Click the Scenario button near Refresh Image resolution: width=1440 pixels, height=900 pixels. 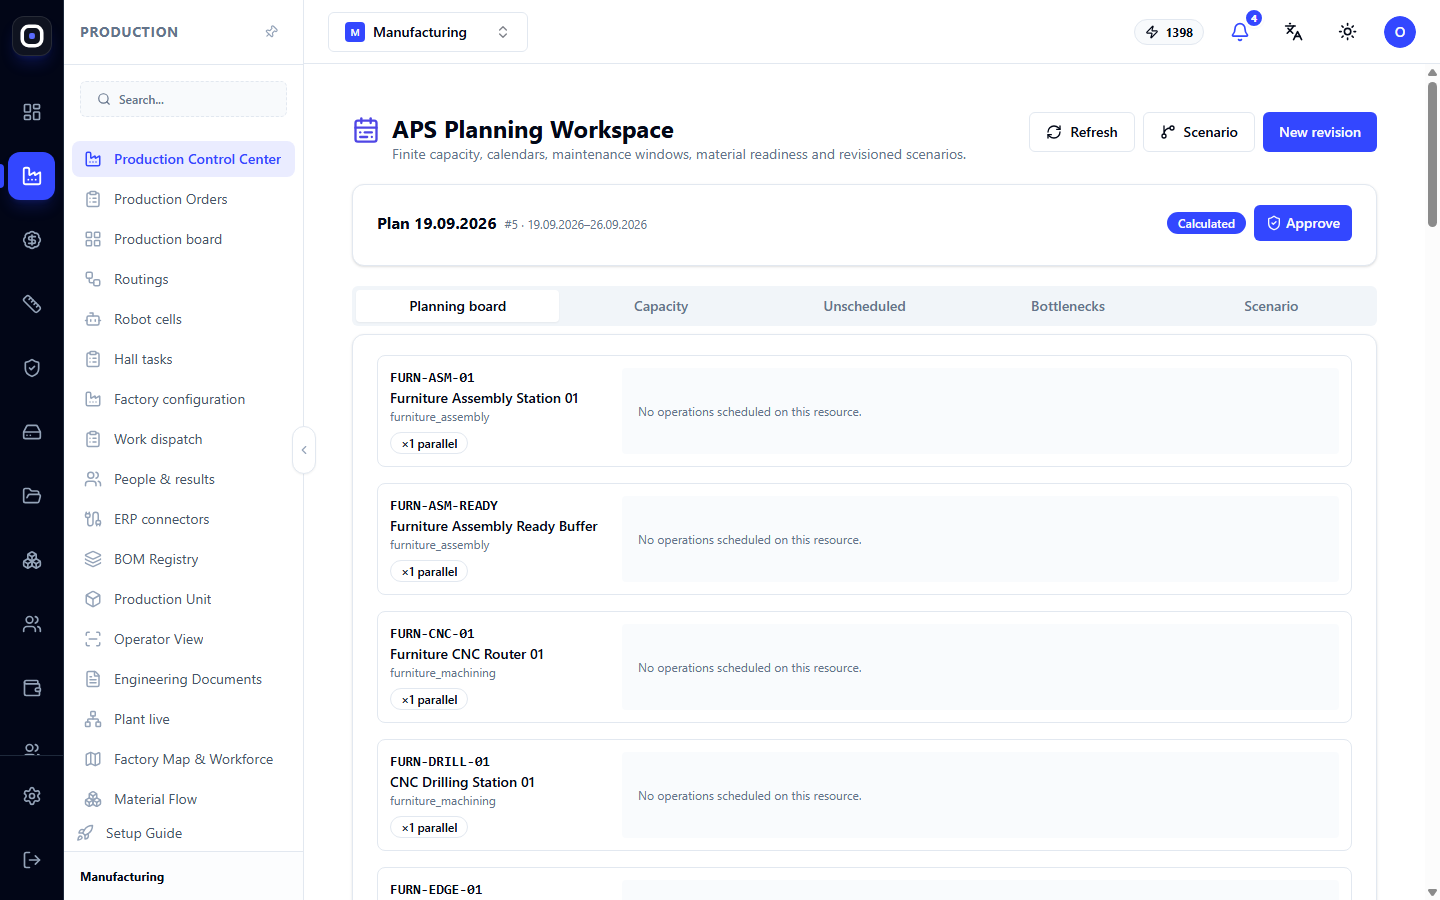1199,132
